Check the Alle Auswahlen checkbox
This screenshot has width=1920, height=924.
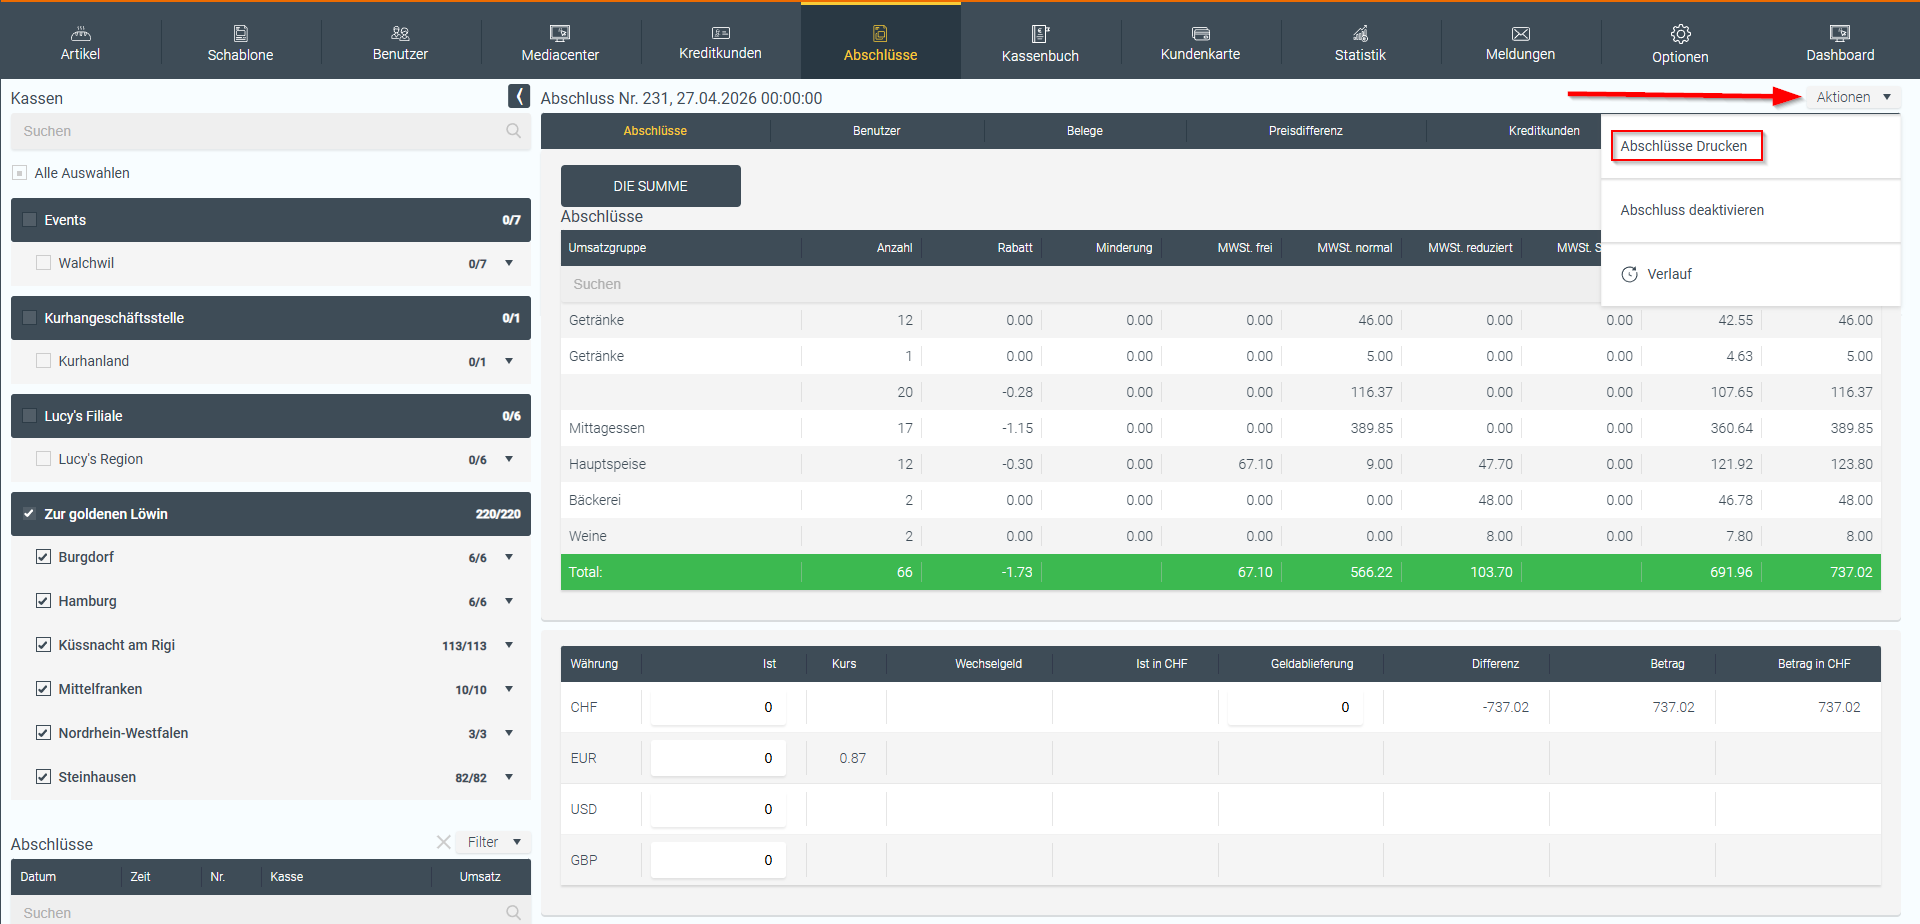(19, 173)
